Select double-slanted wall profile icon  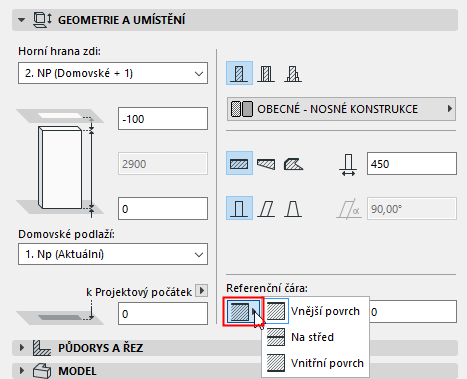tap(293, 209)
